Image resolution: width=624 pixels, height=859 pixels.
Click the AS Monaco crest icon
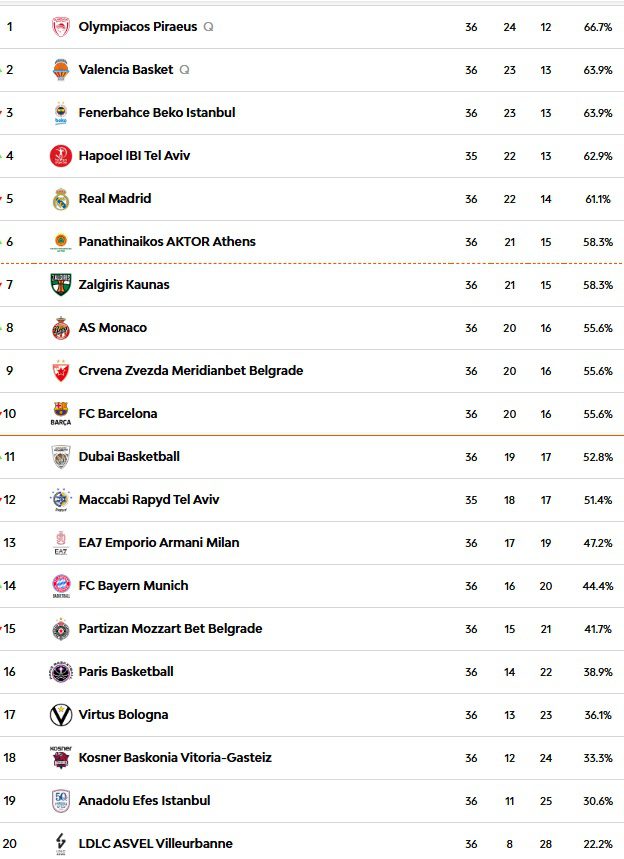[59, 327]
